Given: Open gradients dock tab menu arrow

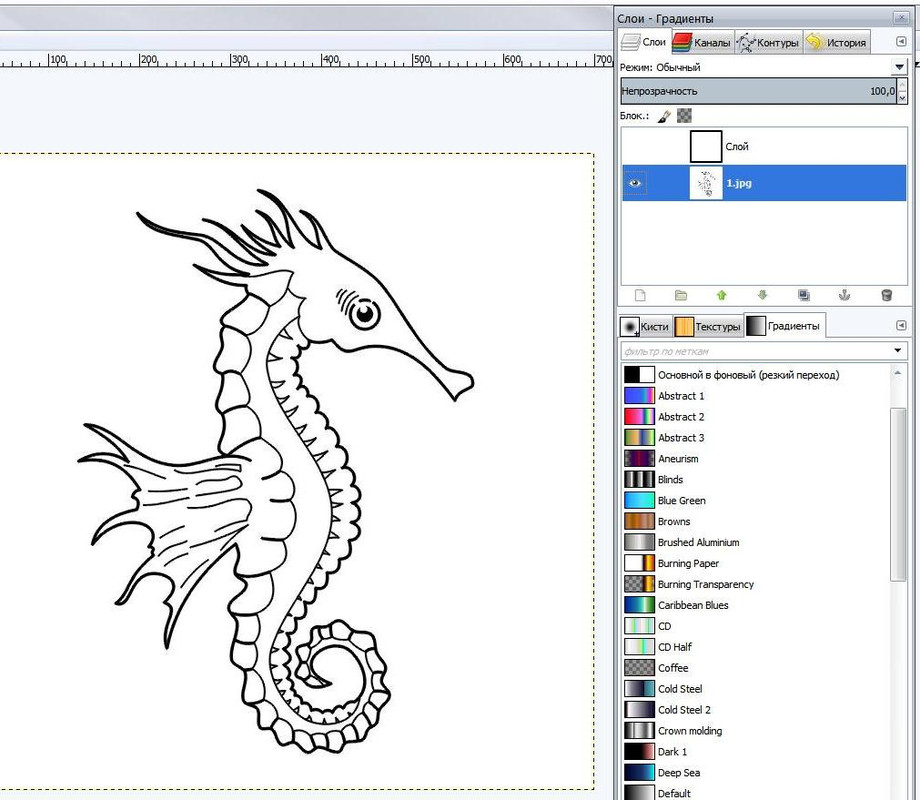Looking at the screenshot, I should (901, 325).
